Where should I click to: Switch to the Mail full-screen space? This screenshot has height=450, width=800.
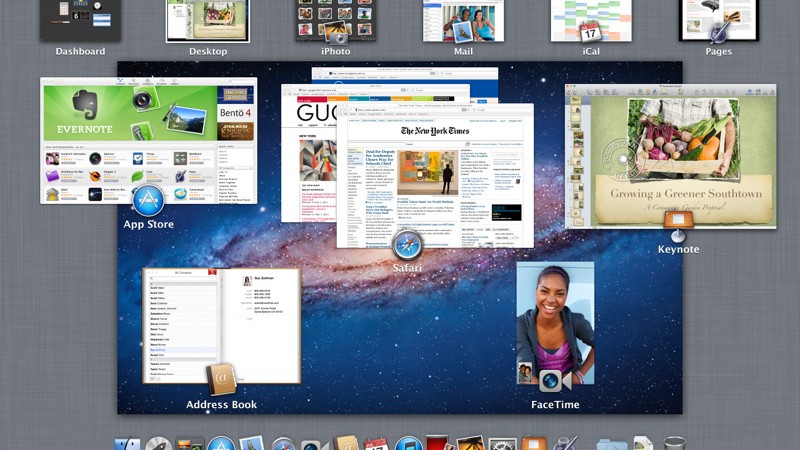click(x=463, y=20)
